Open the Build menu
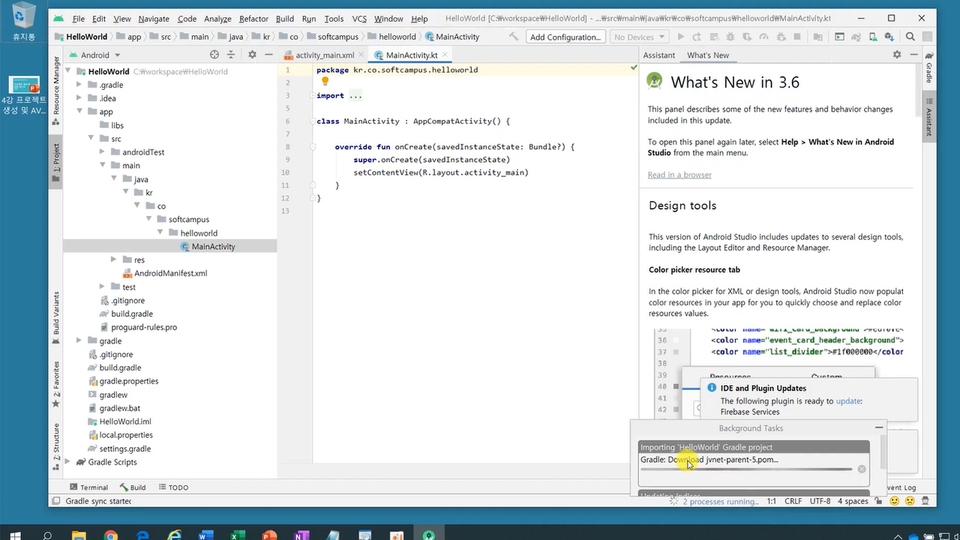Image resolution: width=960 pixels, height=540 pixels. pos(284,18)
